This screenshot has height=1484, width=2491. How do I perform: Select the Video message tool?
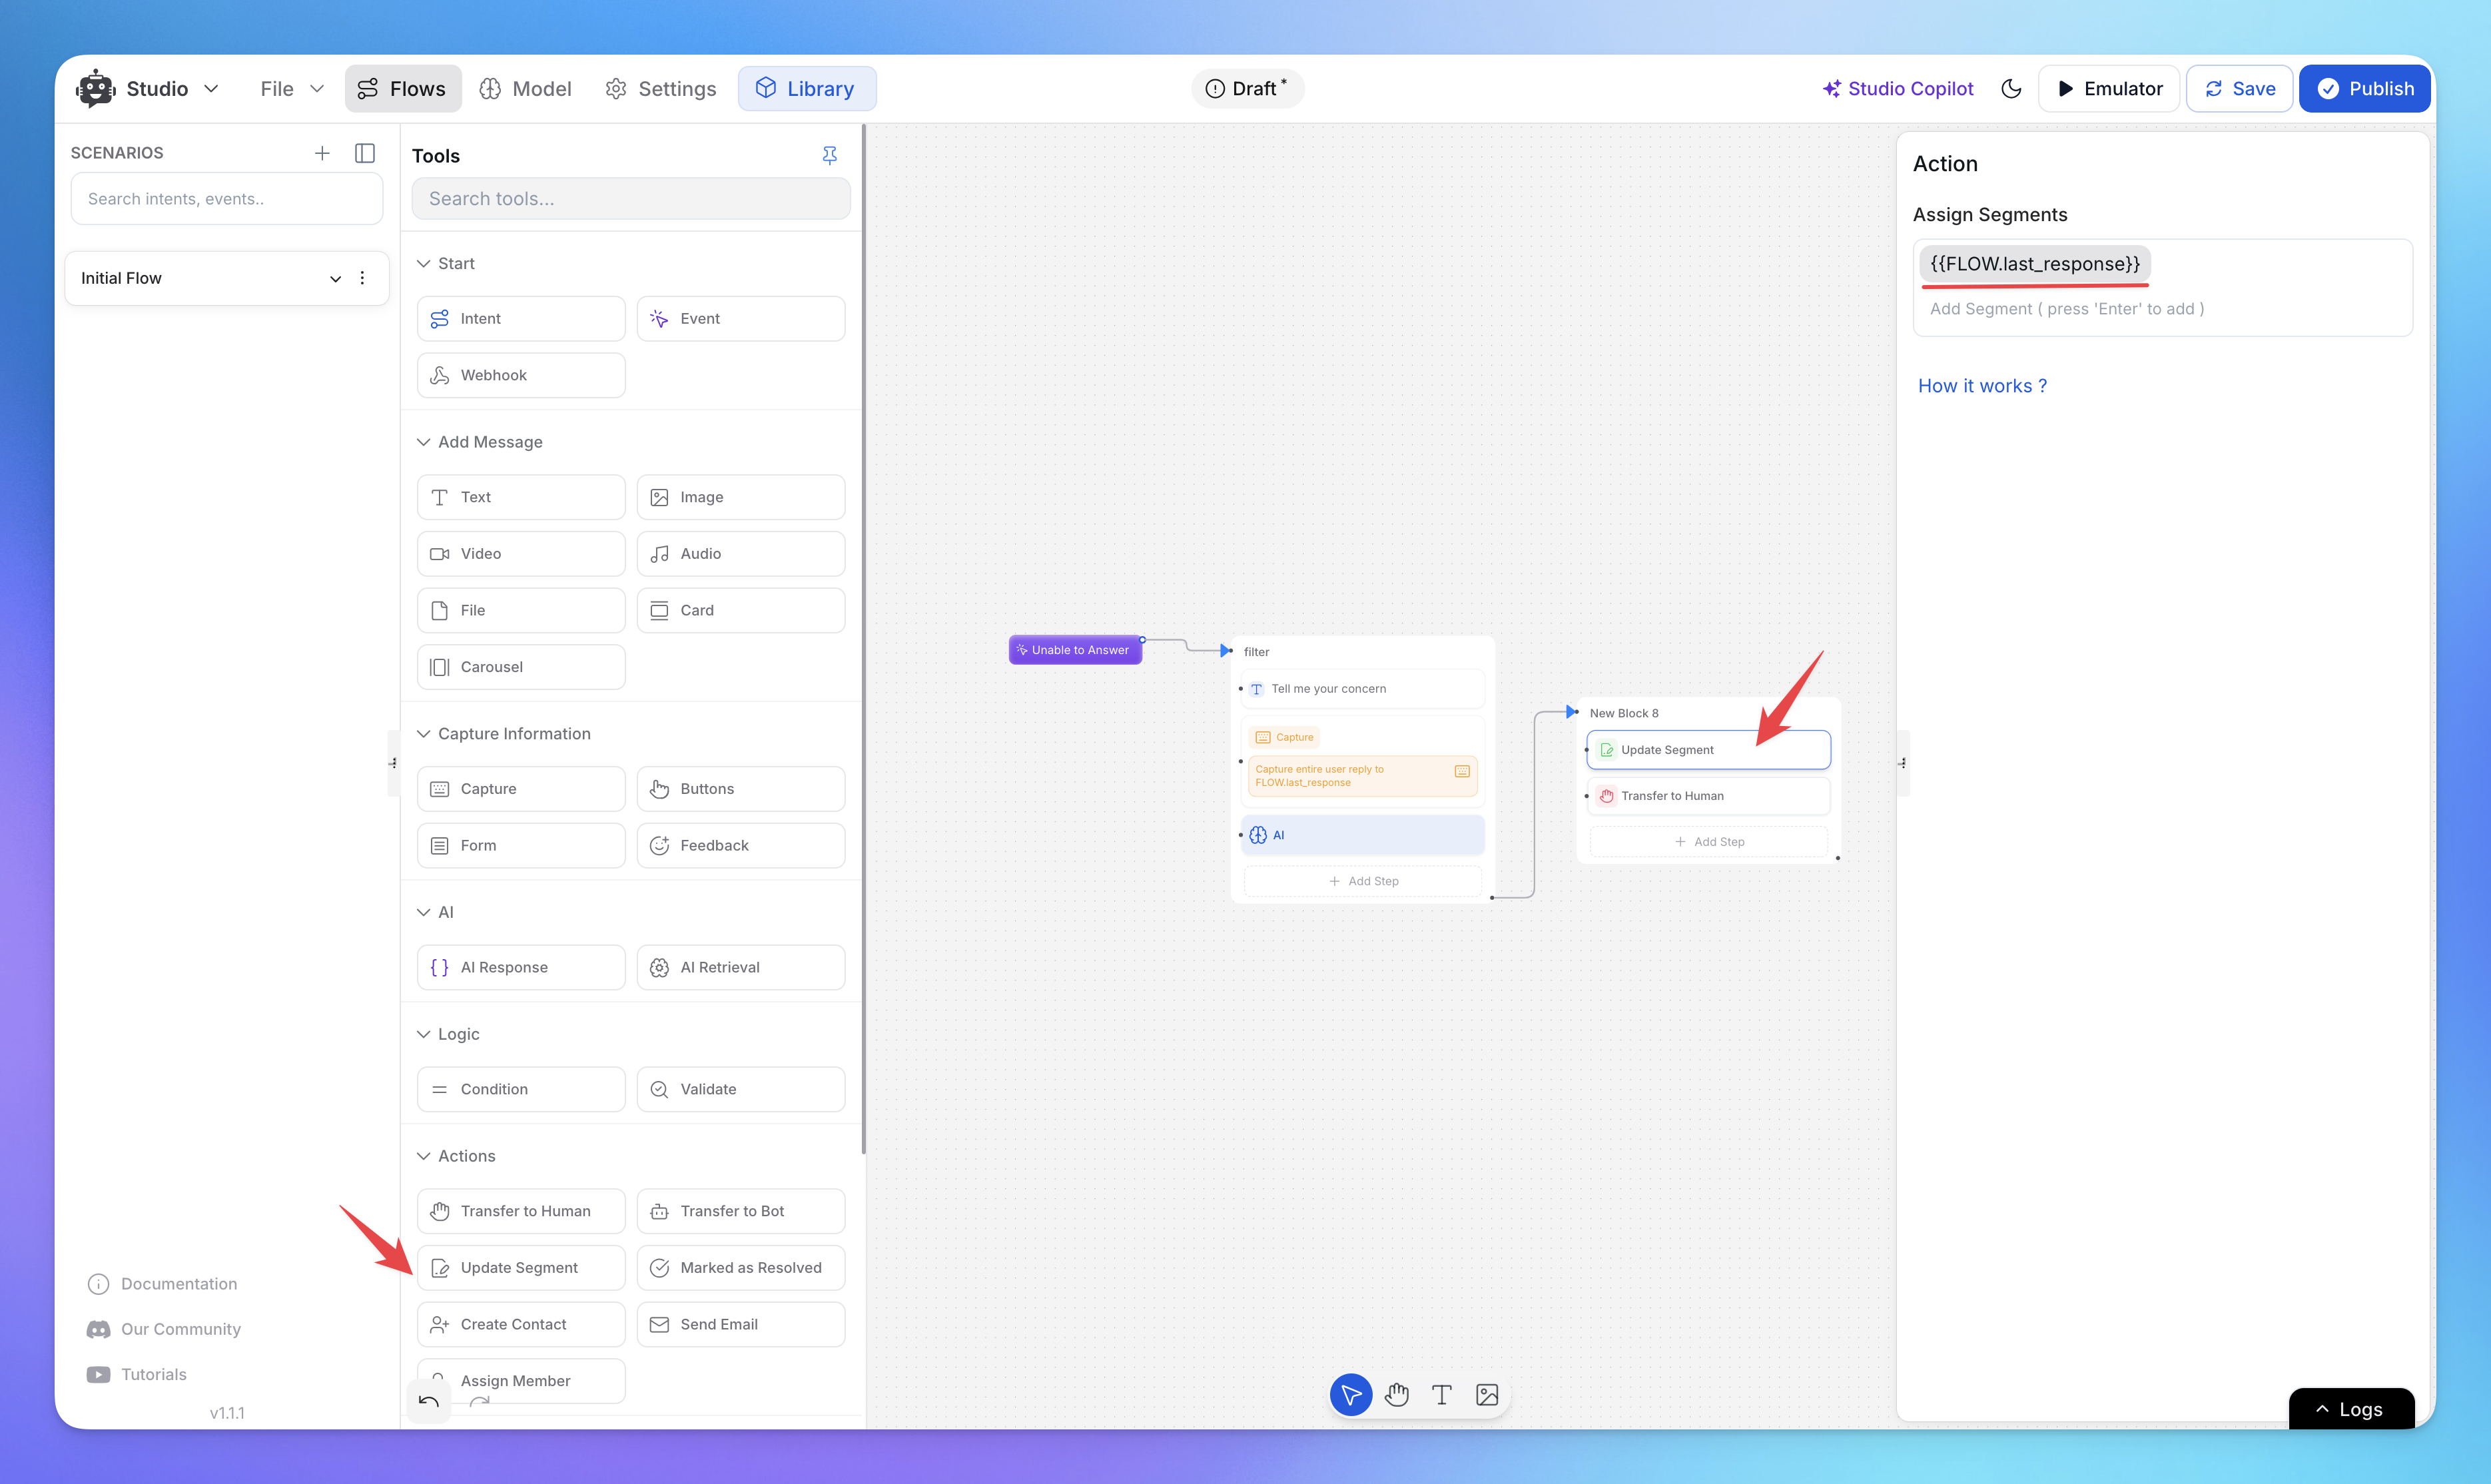click(x=521, y=553)
